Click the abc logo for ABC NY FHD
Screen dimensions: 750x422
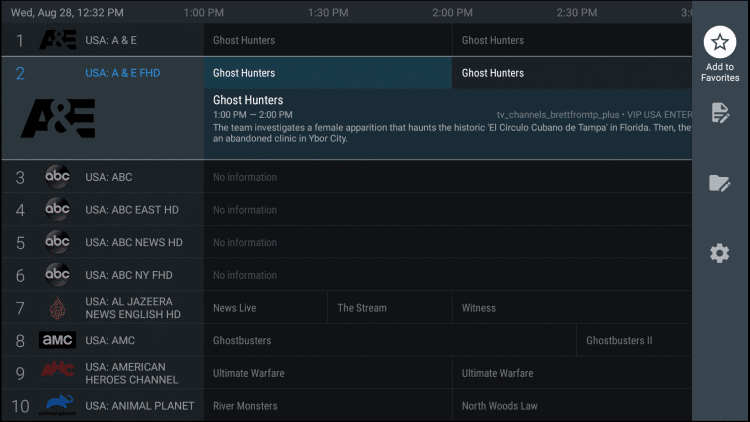[x=57, y=275]
